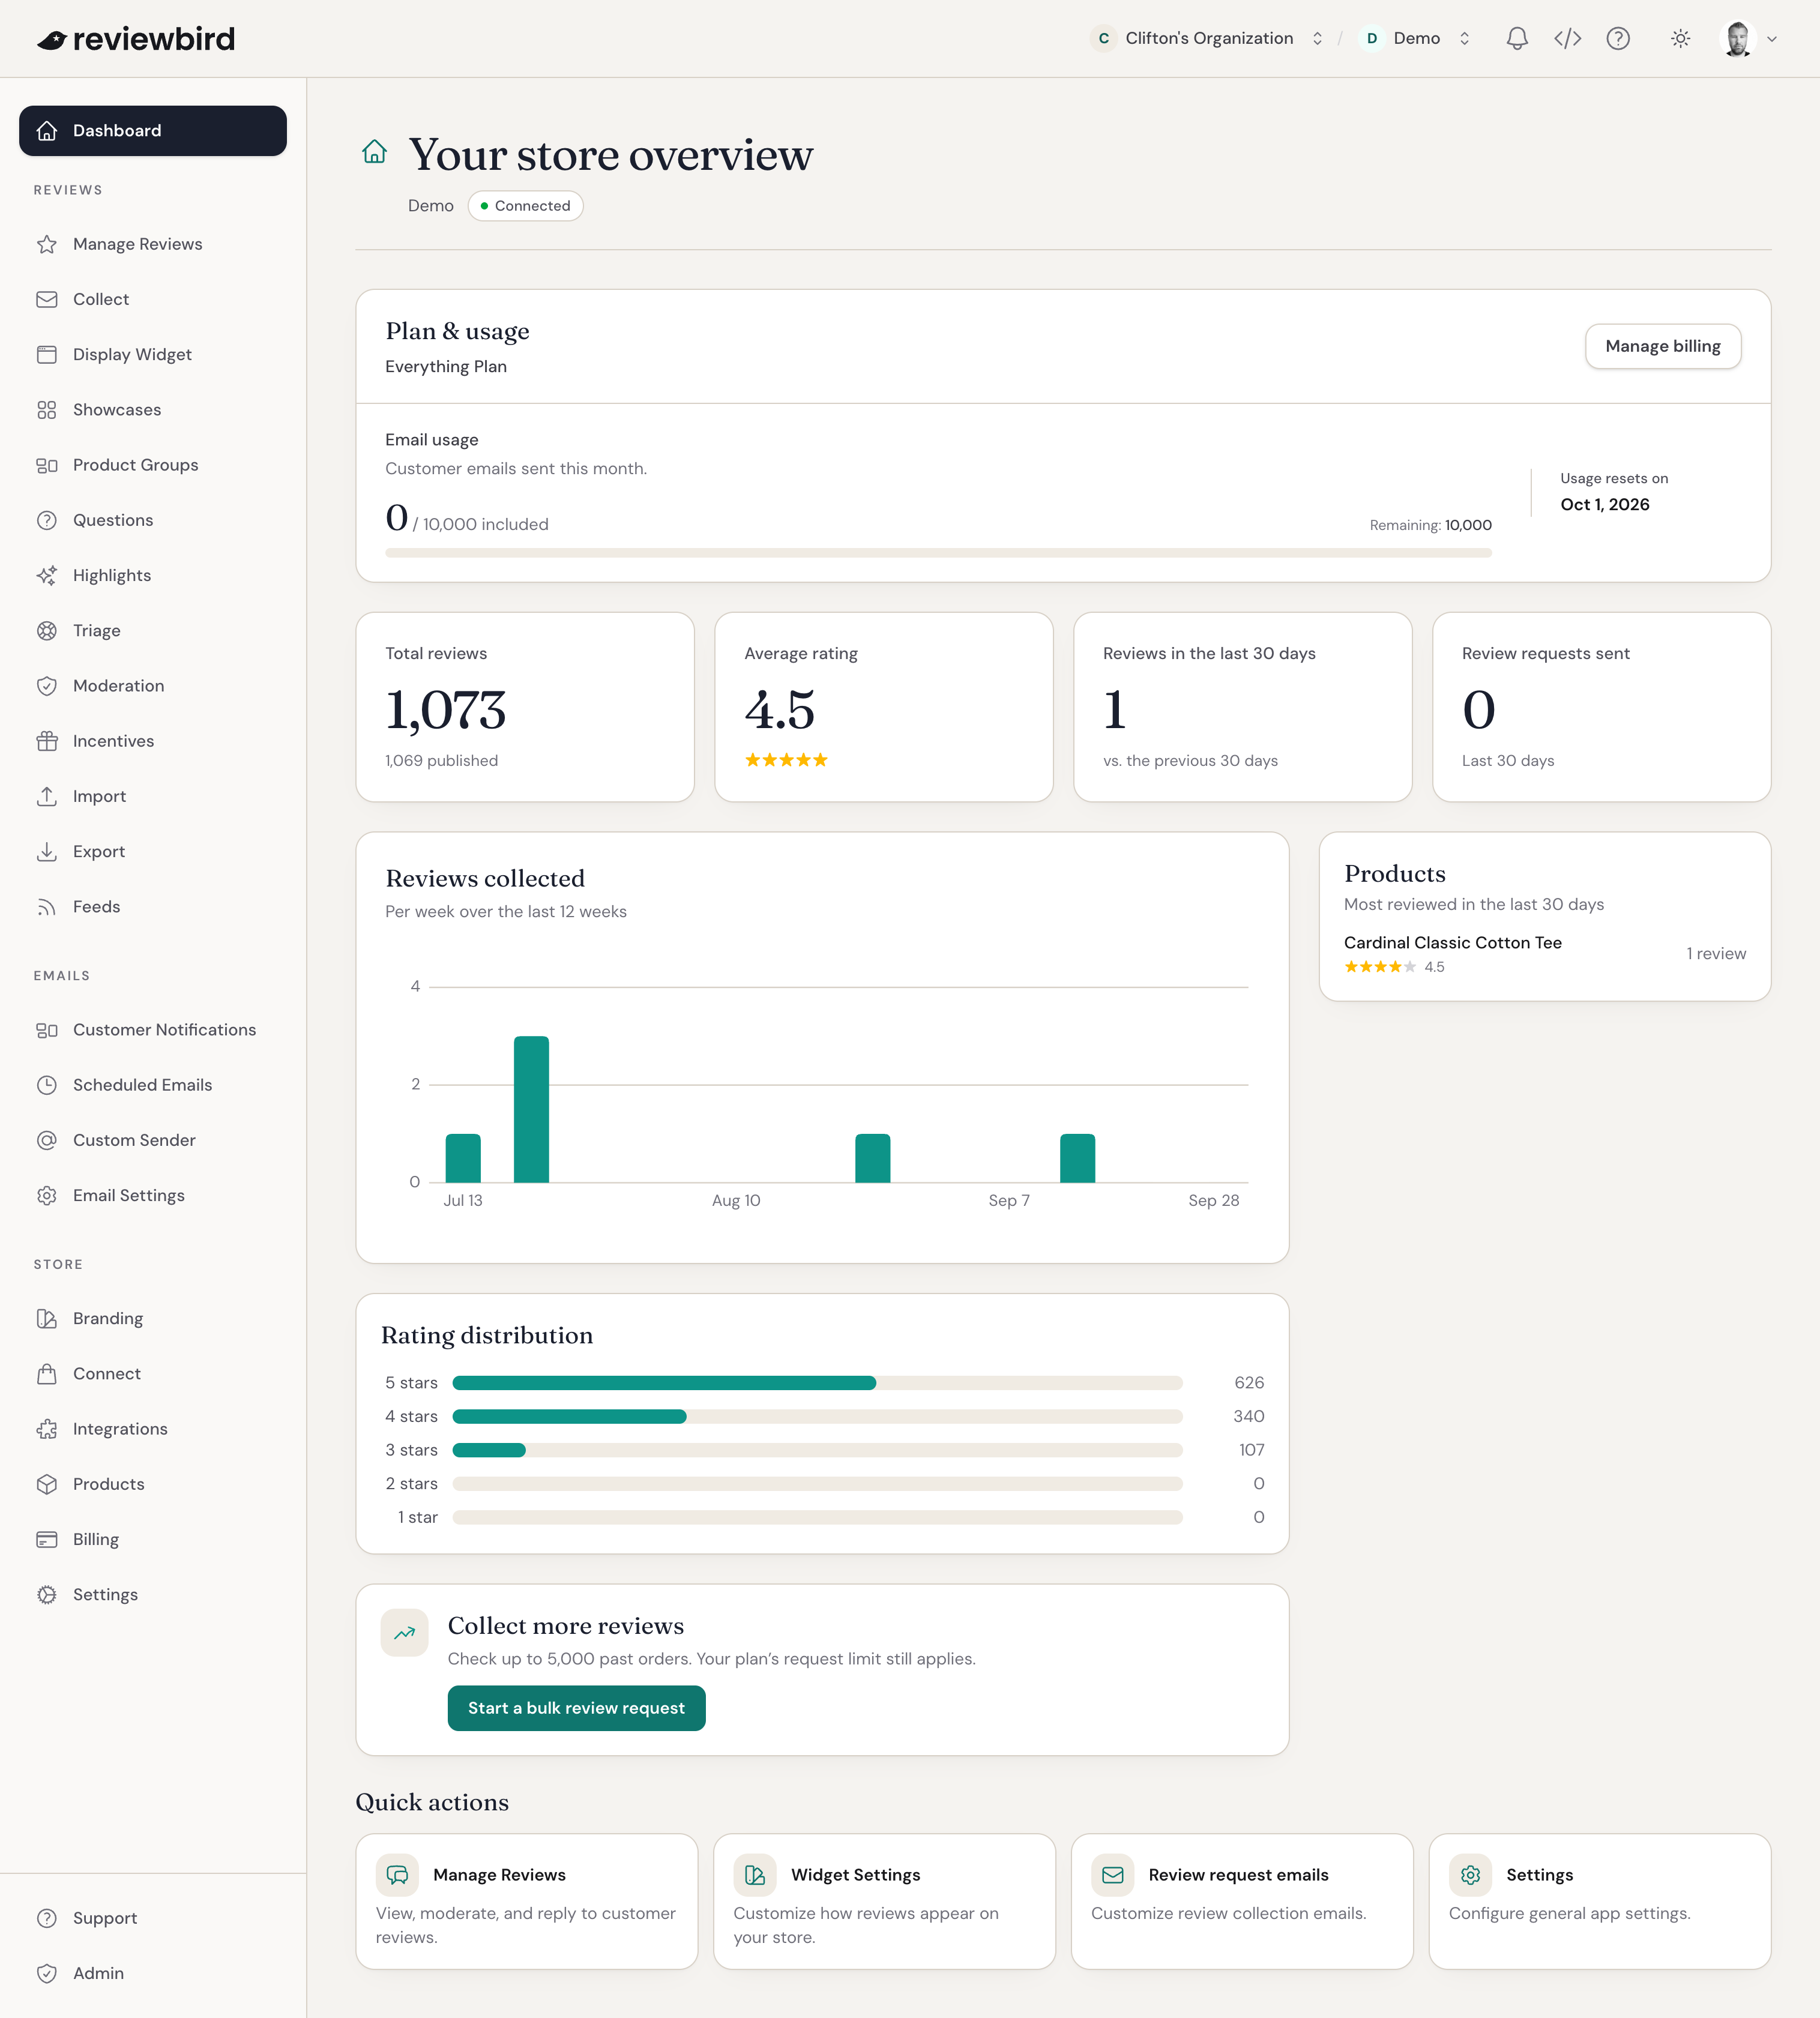Viewport: 1820px width, 2018px height.
Task: Click the Manage billing button
Action: 1663,346
